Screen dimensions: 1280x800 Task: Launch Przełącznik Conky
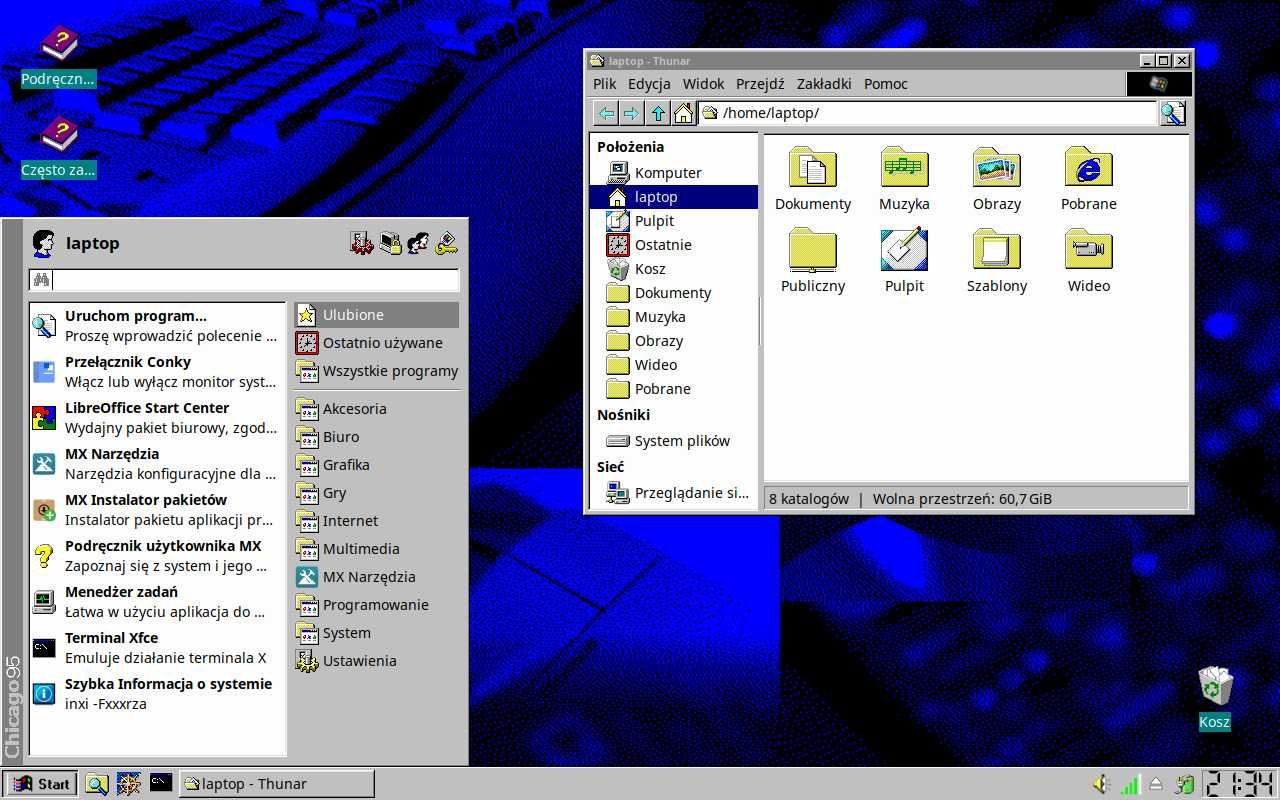coord(157,372)
